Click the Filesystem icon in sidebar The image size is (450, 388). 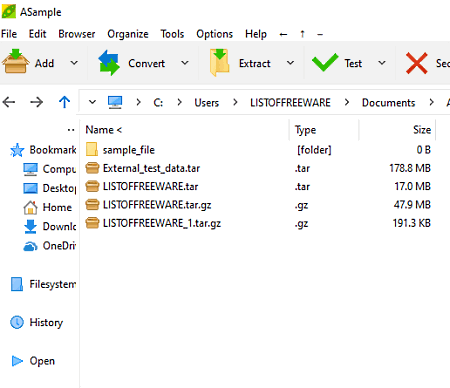[x=17, y=284]
